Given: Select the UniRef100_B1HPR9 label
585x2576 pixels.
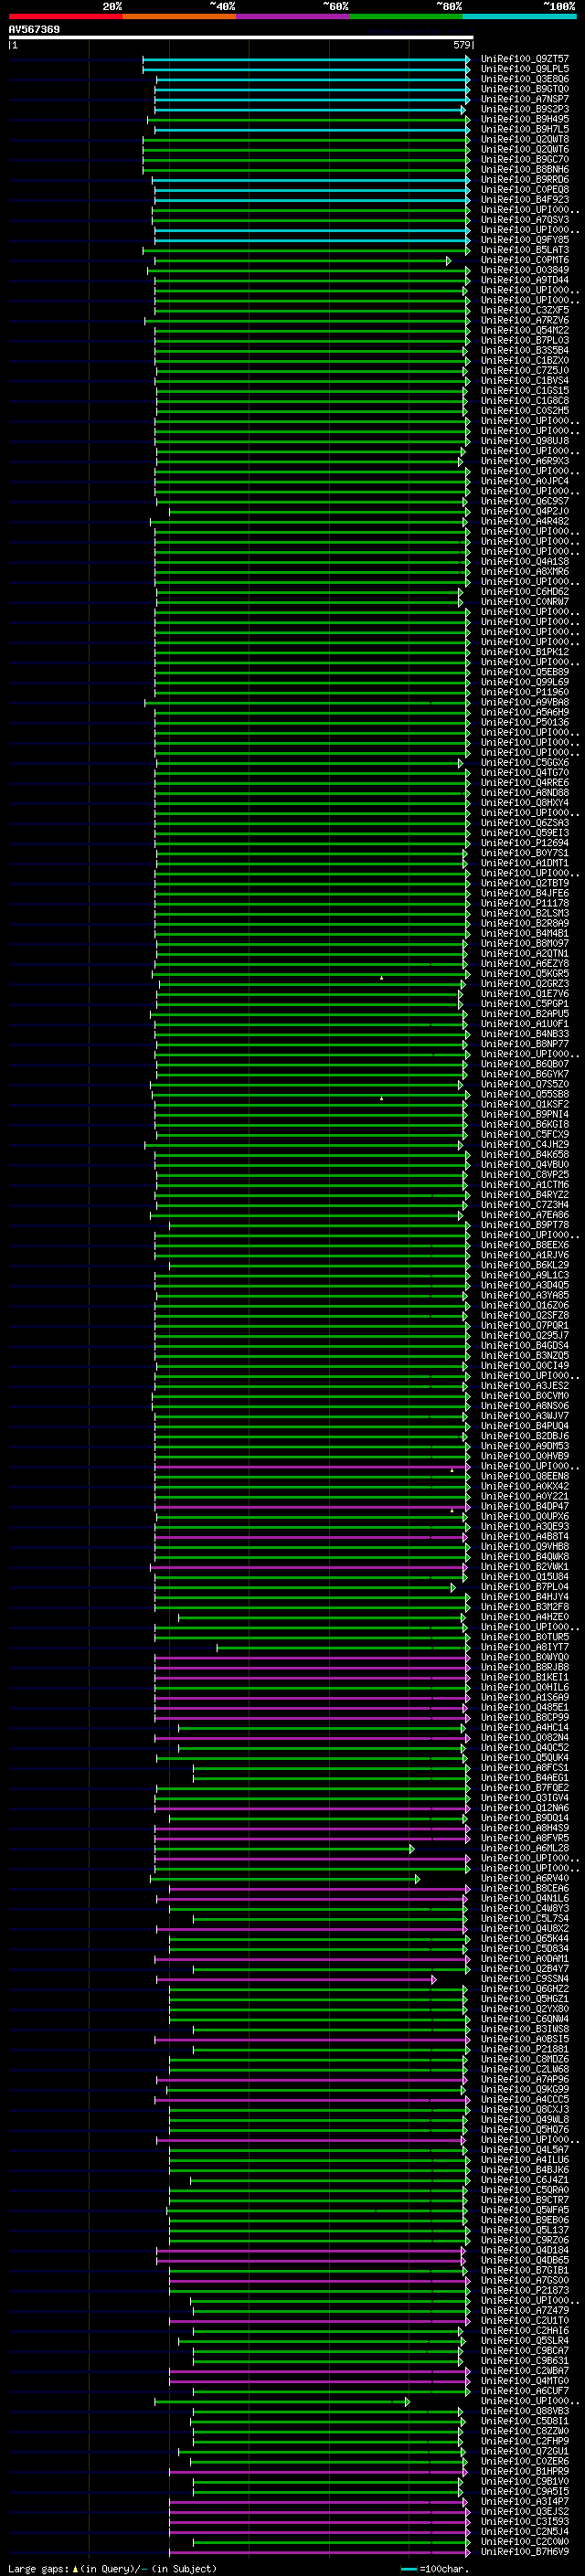Looking at the screenshot, I should 525,2471.
